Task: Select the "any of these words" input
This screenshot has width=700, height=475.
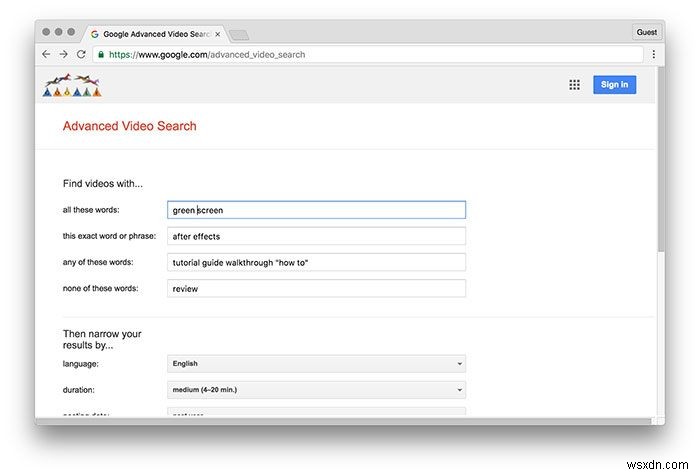Action: [316, 262]
